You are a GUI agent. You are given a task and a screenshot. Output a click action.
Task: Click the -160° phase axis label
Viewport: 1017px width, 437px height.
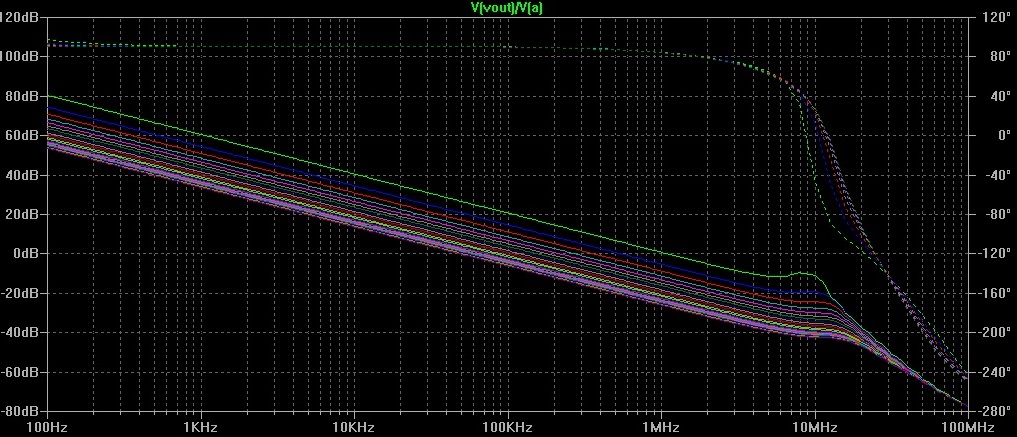coord(993,293)
